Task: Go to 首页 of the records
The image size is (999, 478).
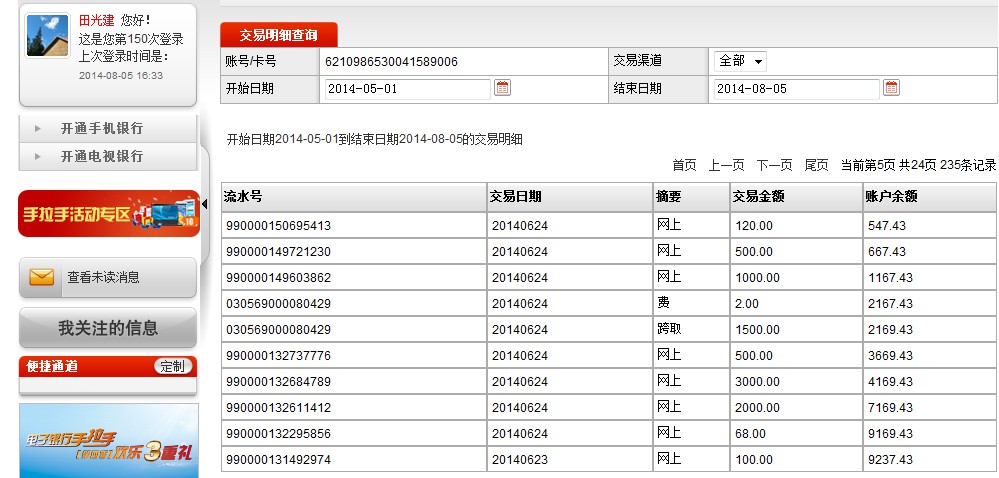Action: 684,165
